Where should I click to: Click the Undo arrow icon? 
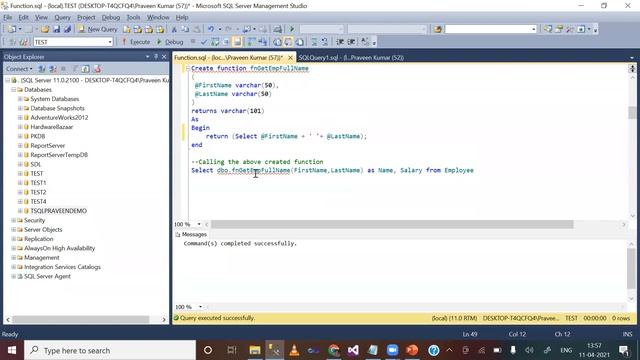click(211, 29)
